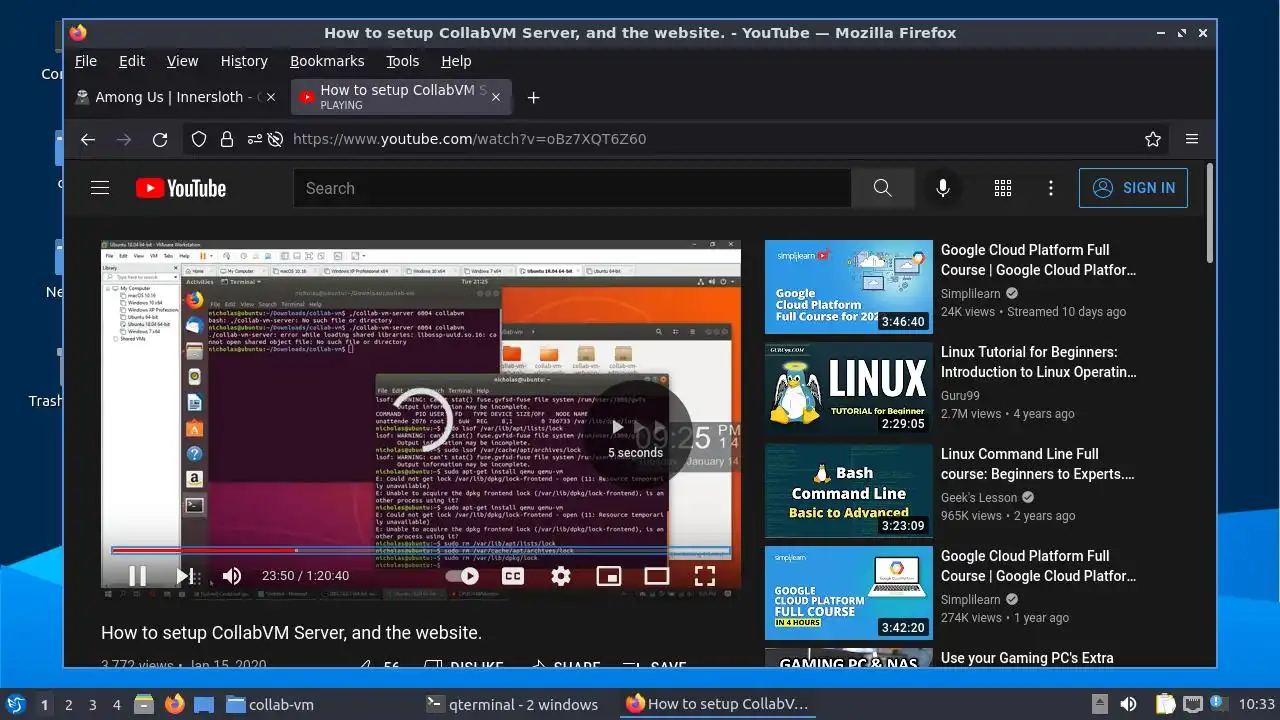Open YouTube three-dot settings menu
This screenshot has height=720, width=1280.
[1051, 188]
